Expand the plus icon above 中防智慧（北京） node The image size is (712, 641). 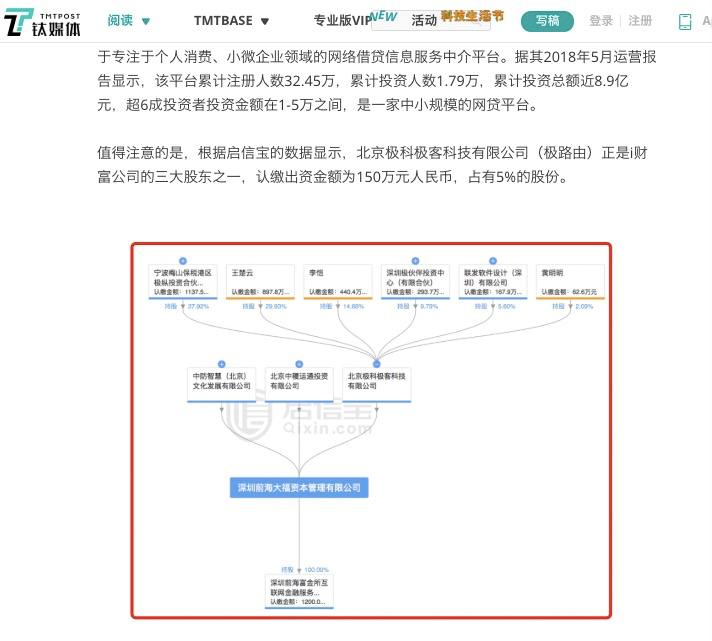tap(222, 364)
